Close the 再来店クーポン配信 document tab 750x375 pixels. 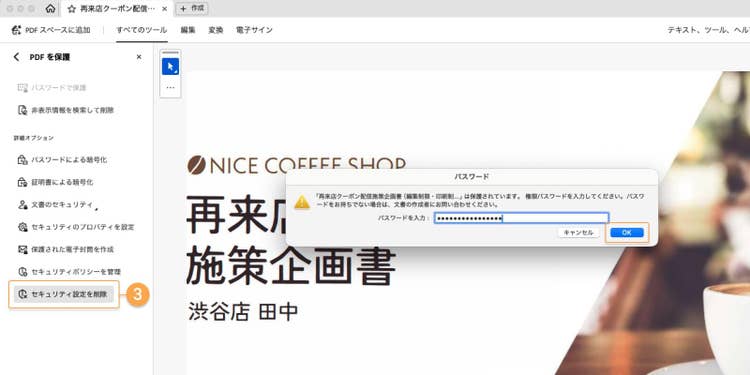pos(164,9)
